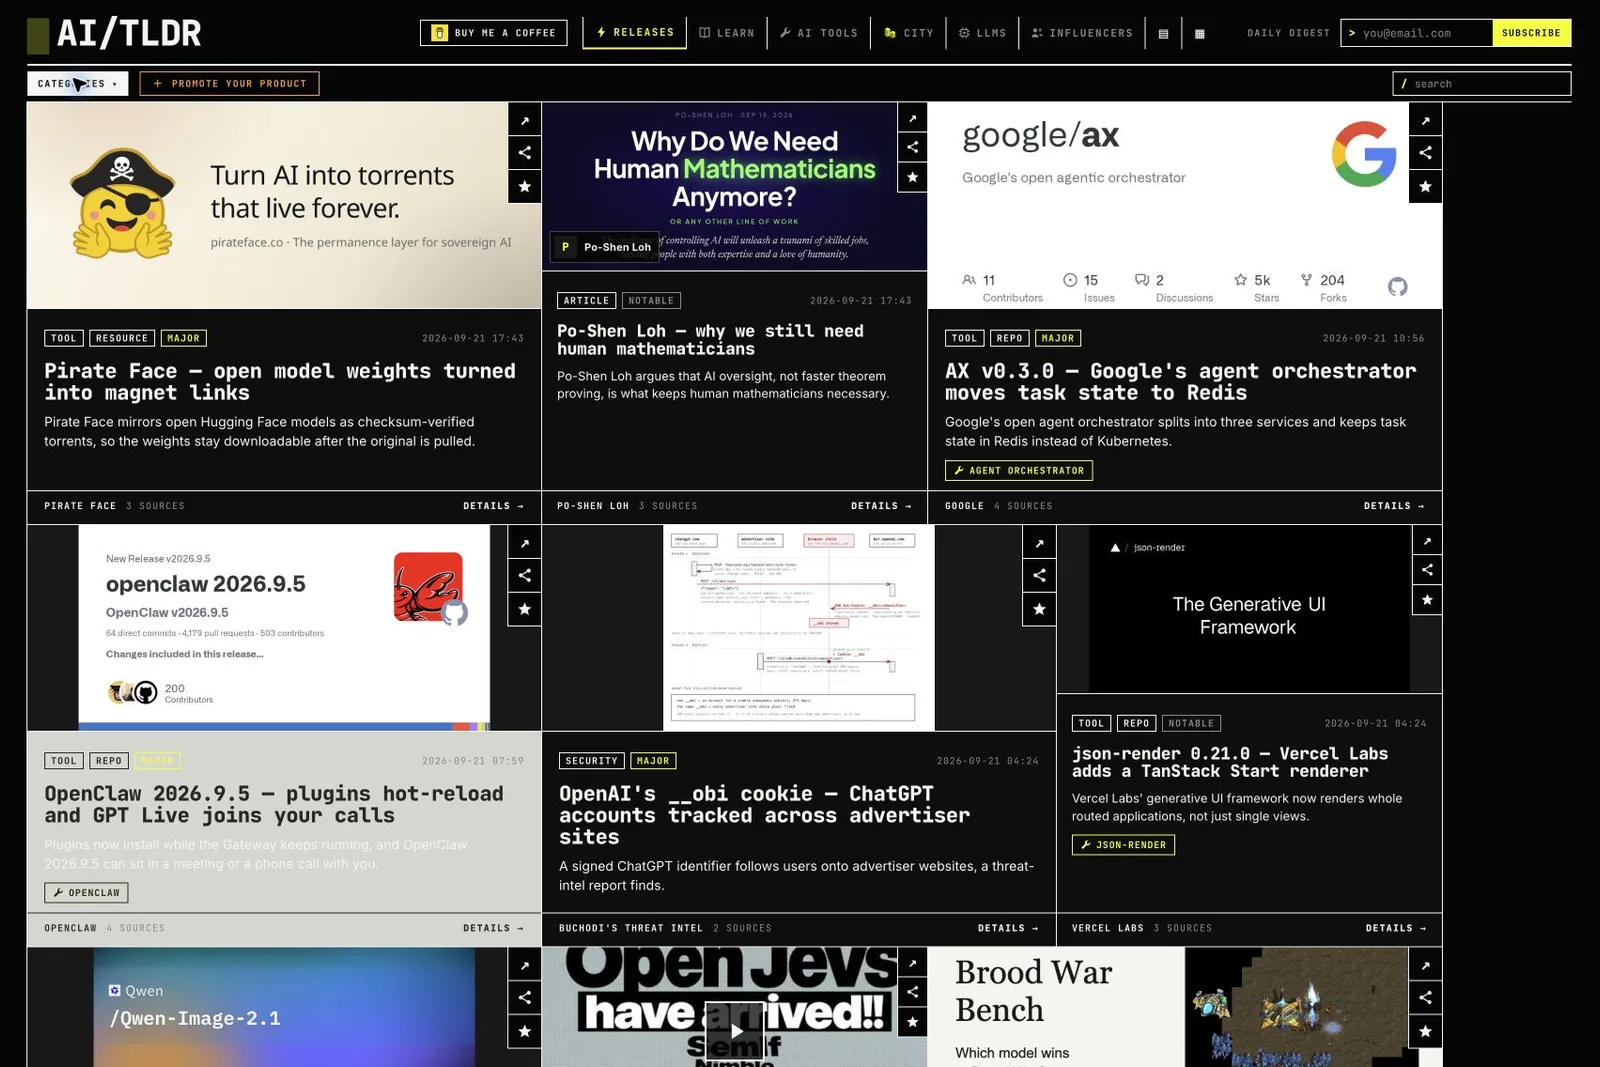This screenshot has height=1067, width=1600.
Task: Open the Learn tab
Action: 727,33
